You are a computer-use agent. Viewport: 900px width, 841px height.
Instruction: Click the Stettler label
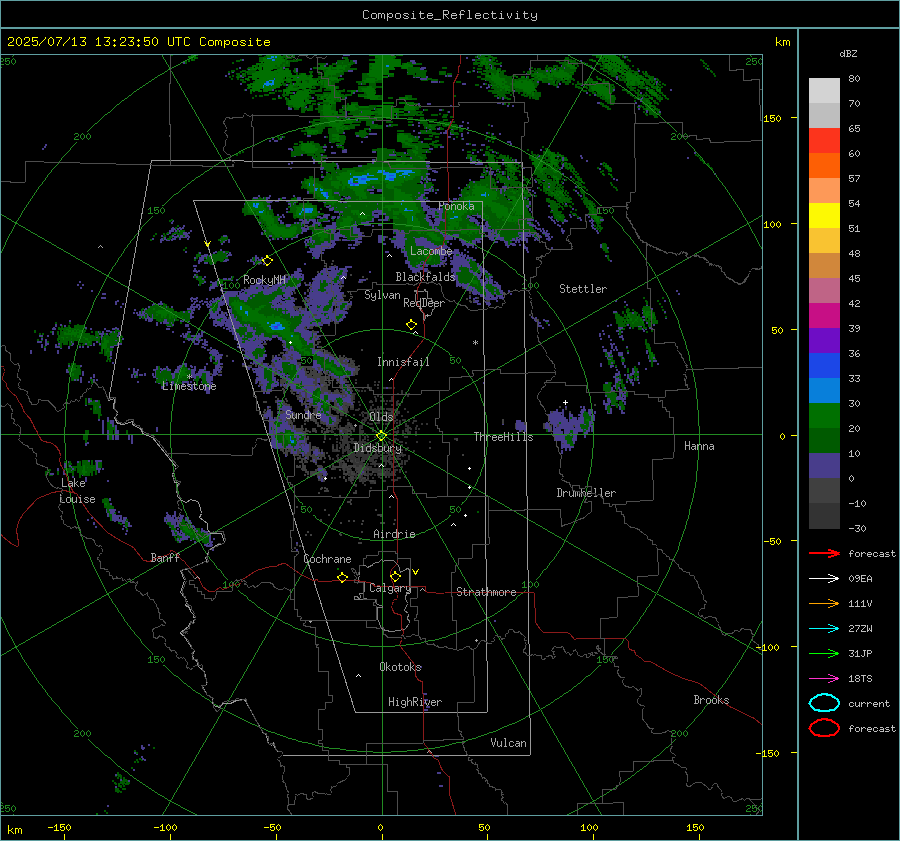(x=583, y=289)
